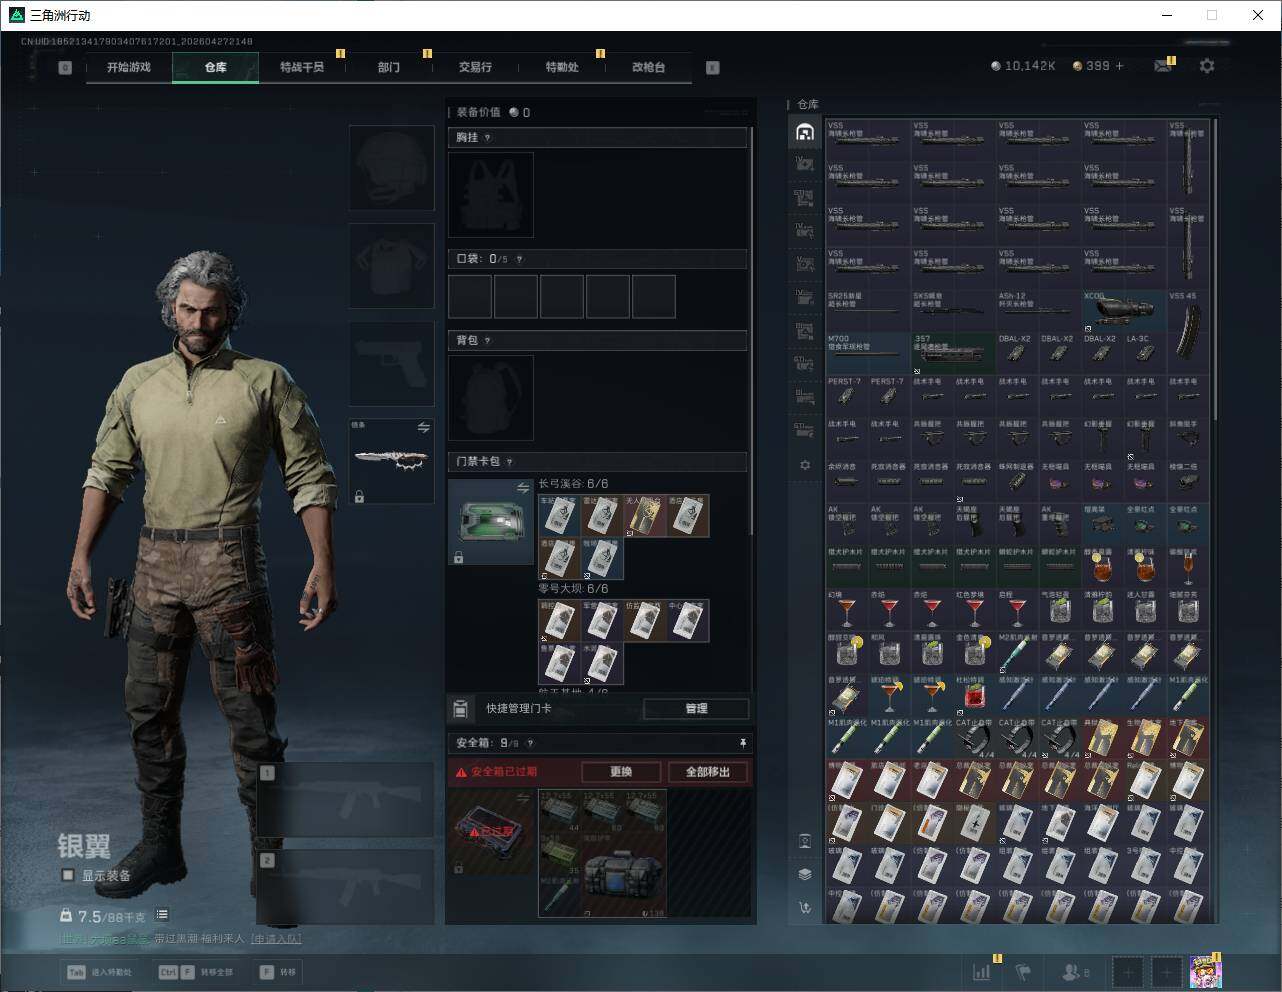Click the 长弓溪谷: 6/6 label

(x=573, y=484)
